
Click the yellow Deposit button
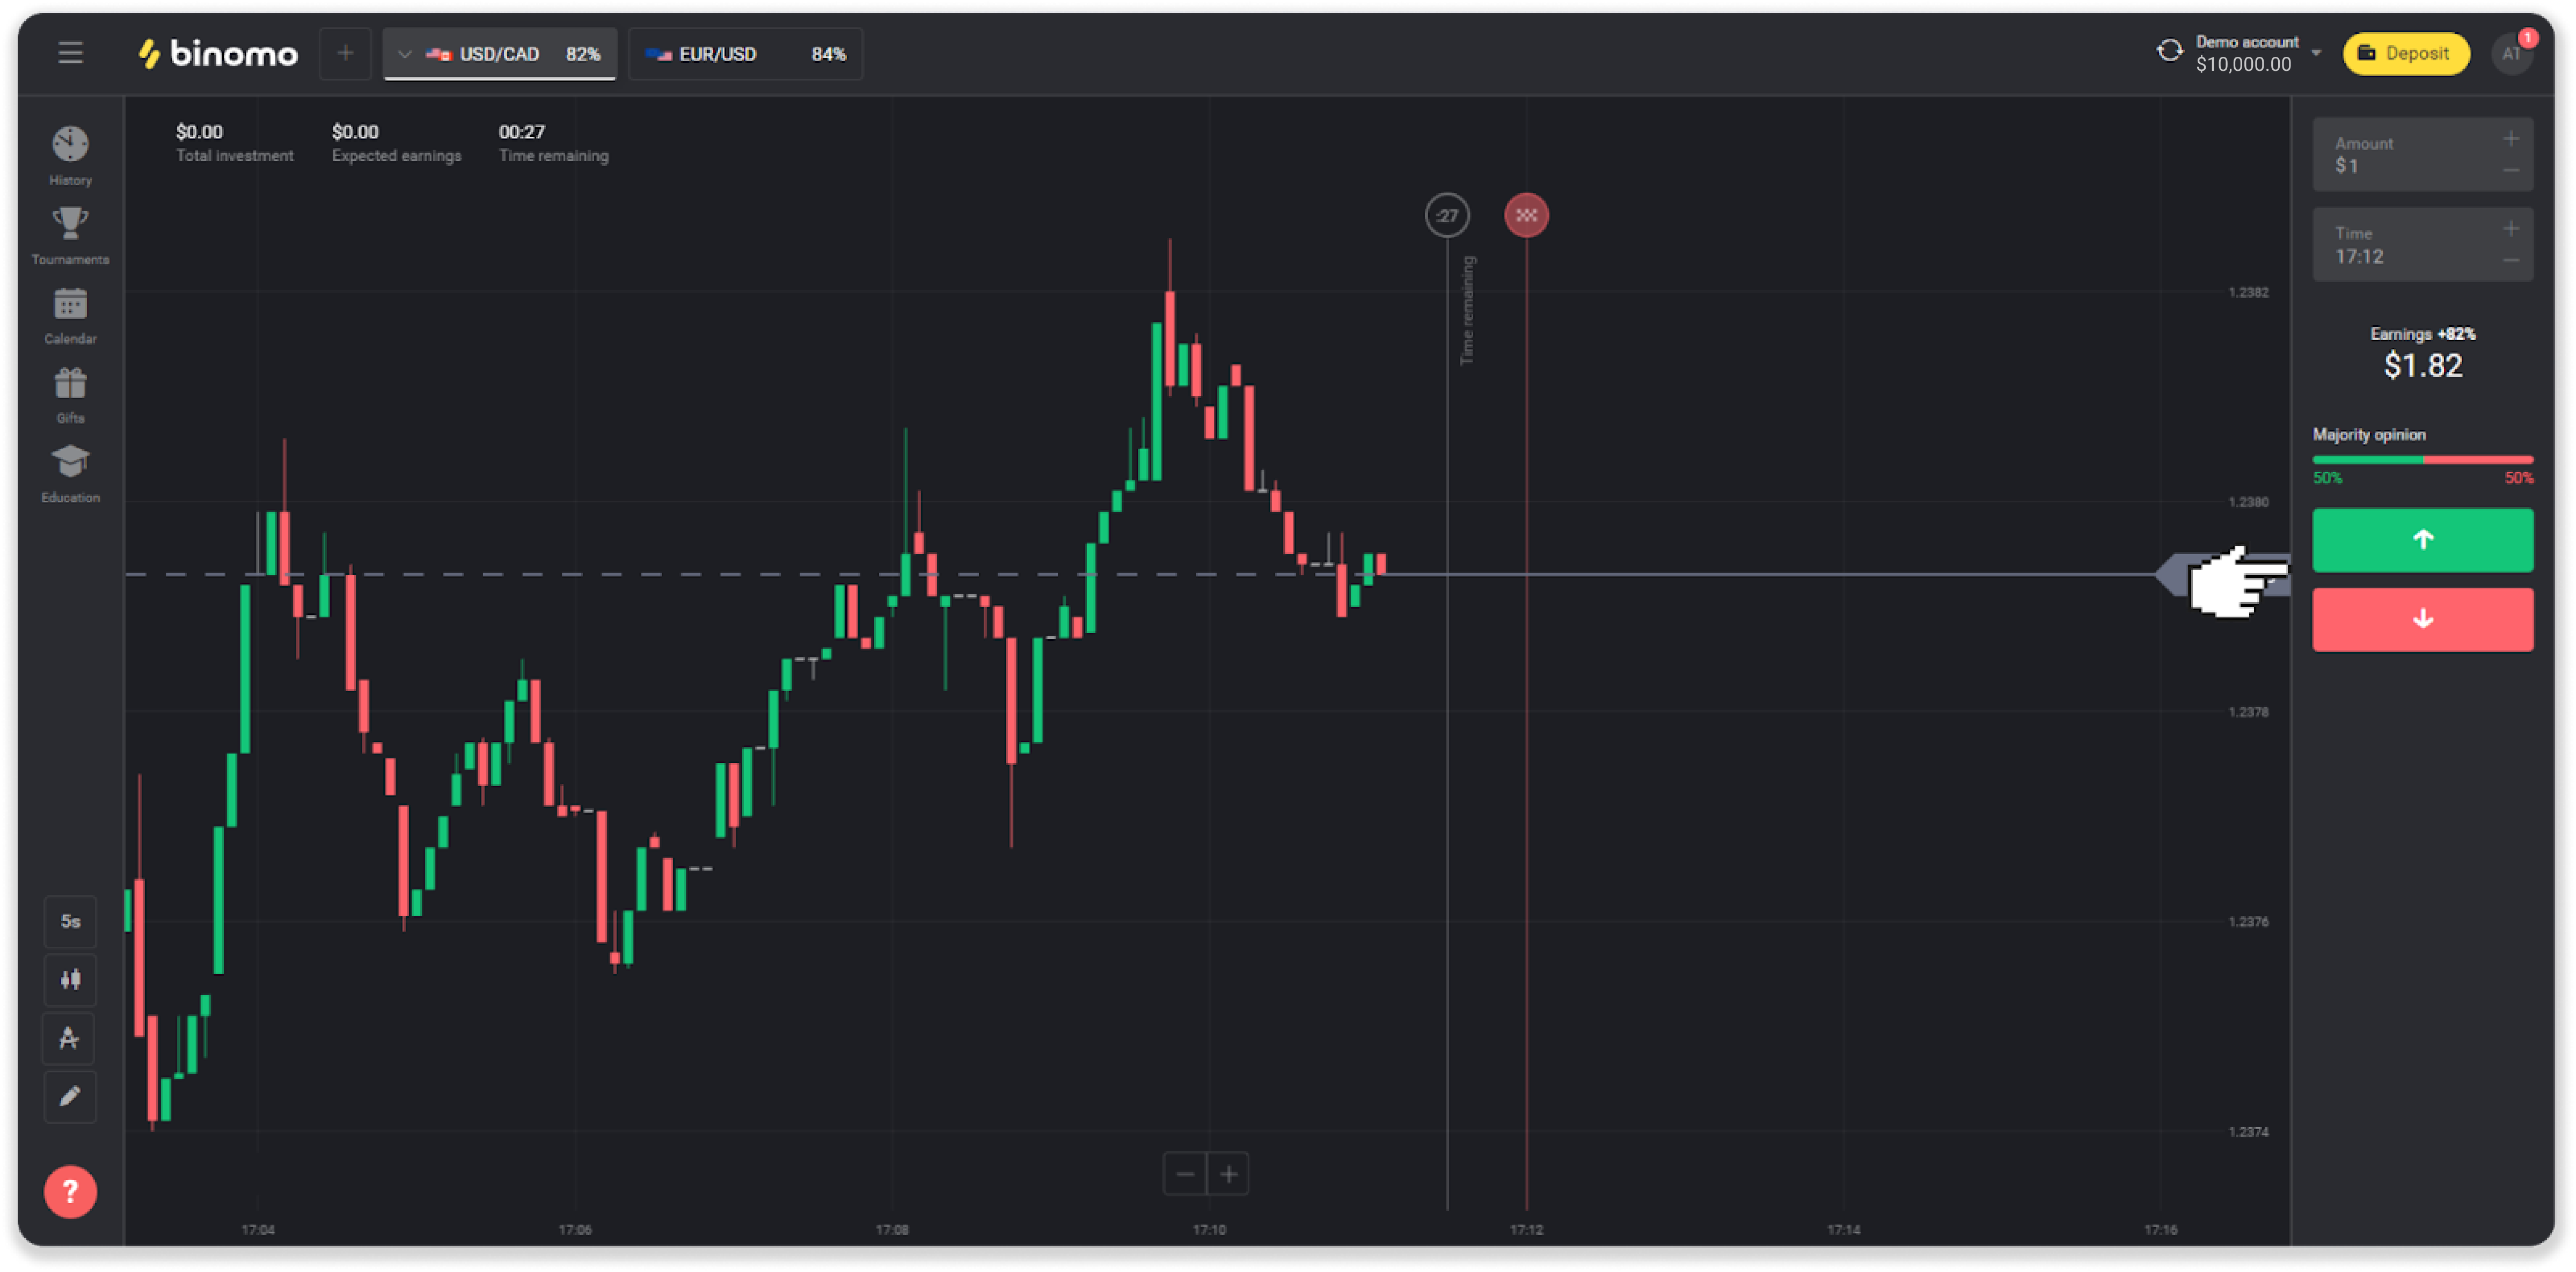2405,54
